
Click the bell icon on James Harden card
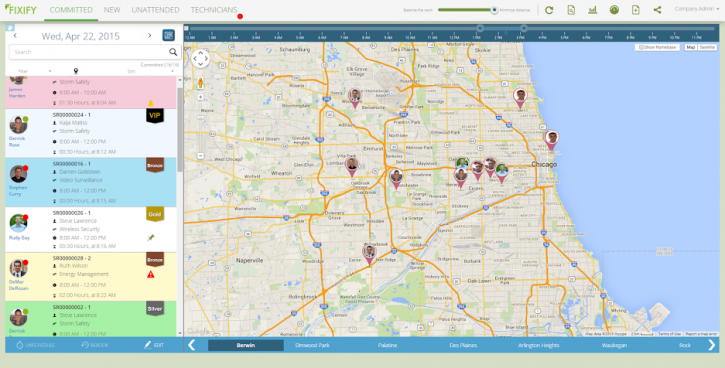(150, 103)
